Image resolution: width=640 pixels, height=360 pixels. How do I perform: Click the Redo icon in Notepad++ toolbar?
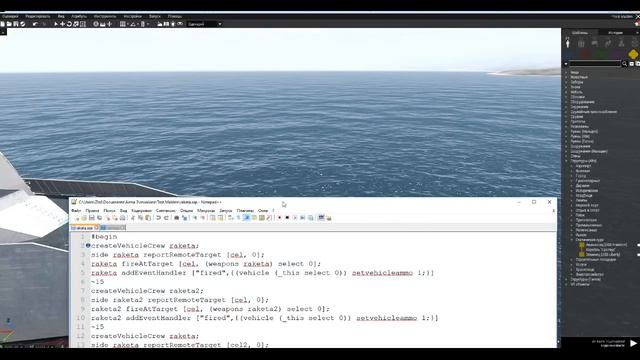[166, 218]
